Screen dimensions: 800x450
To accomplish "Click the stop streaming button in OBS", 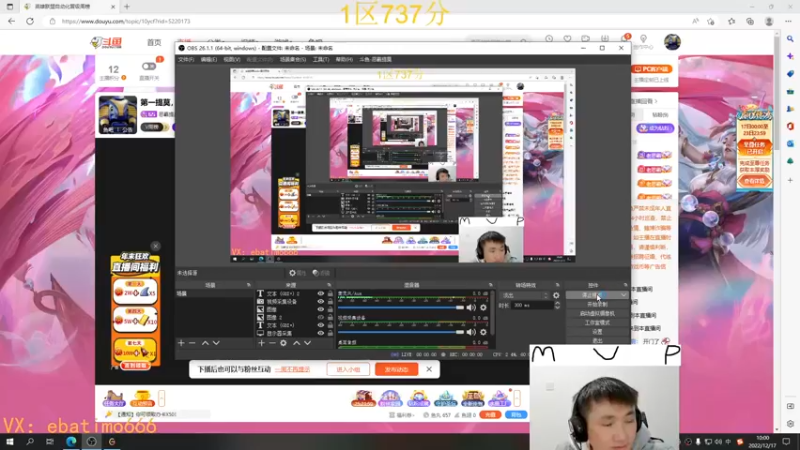I will pyautogui.click(x=592, y=295).
